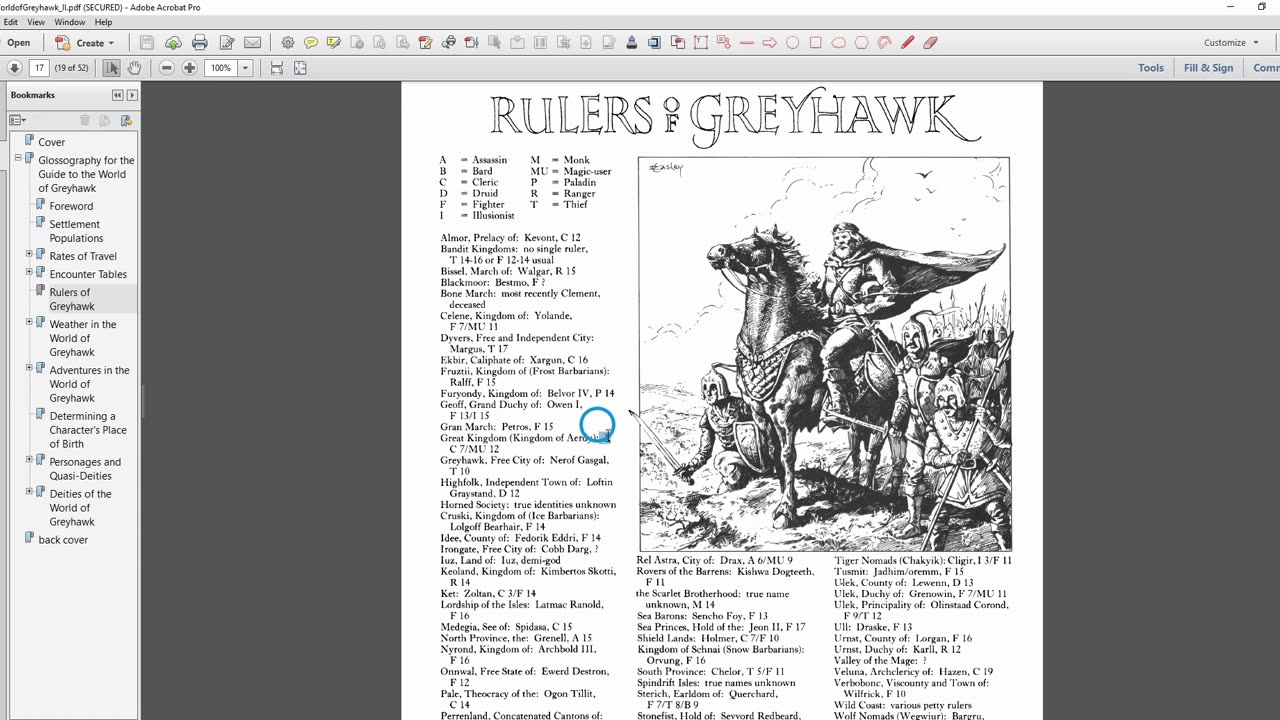Expand Adventures in the World bookmark
The width and height of the screenshot is (1280, 720).
point(29,368)
